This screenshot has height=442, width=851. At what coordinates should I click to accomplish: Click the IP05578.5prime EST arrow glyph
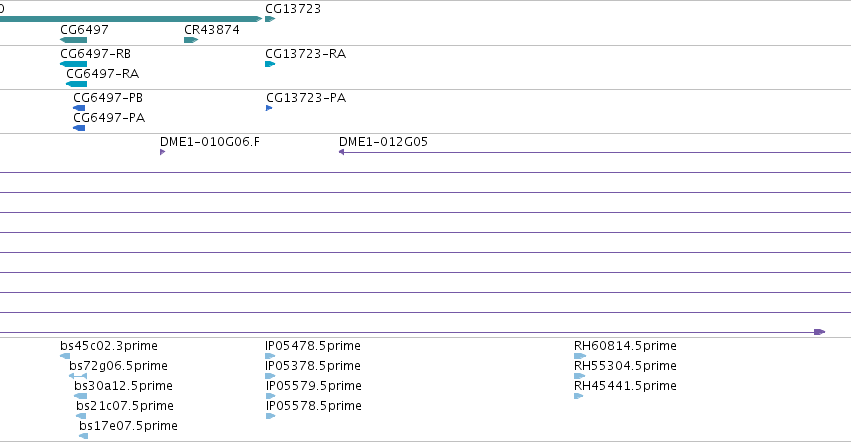click(271, 416)
